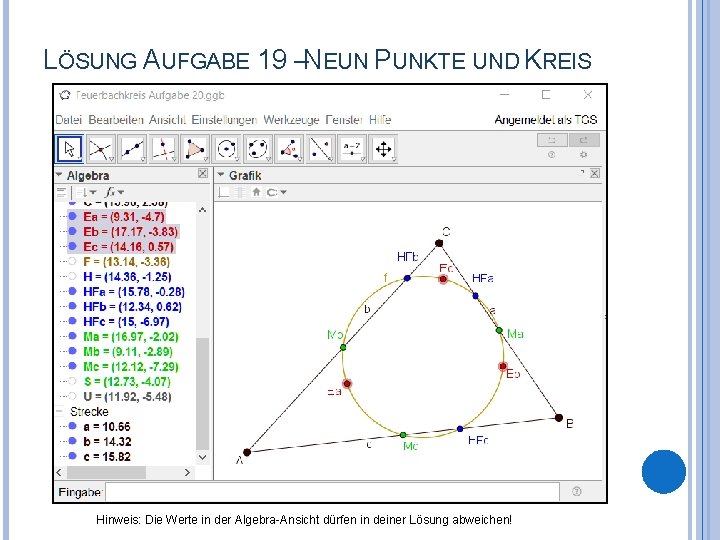Open the Werkzeuge menu
This screenshot has height=540, width=720.
click(x=291, y=120)
